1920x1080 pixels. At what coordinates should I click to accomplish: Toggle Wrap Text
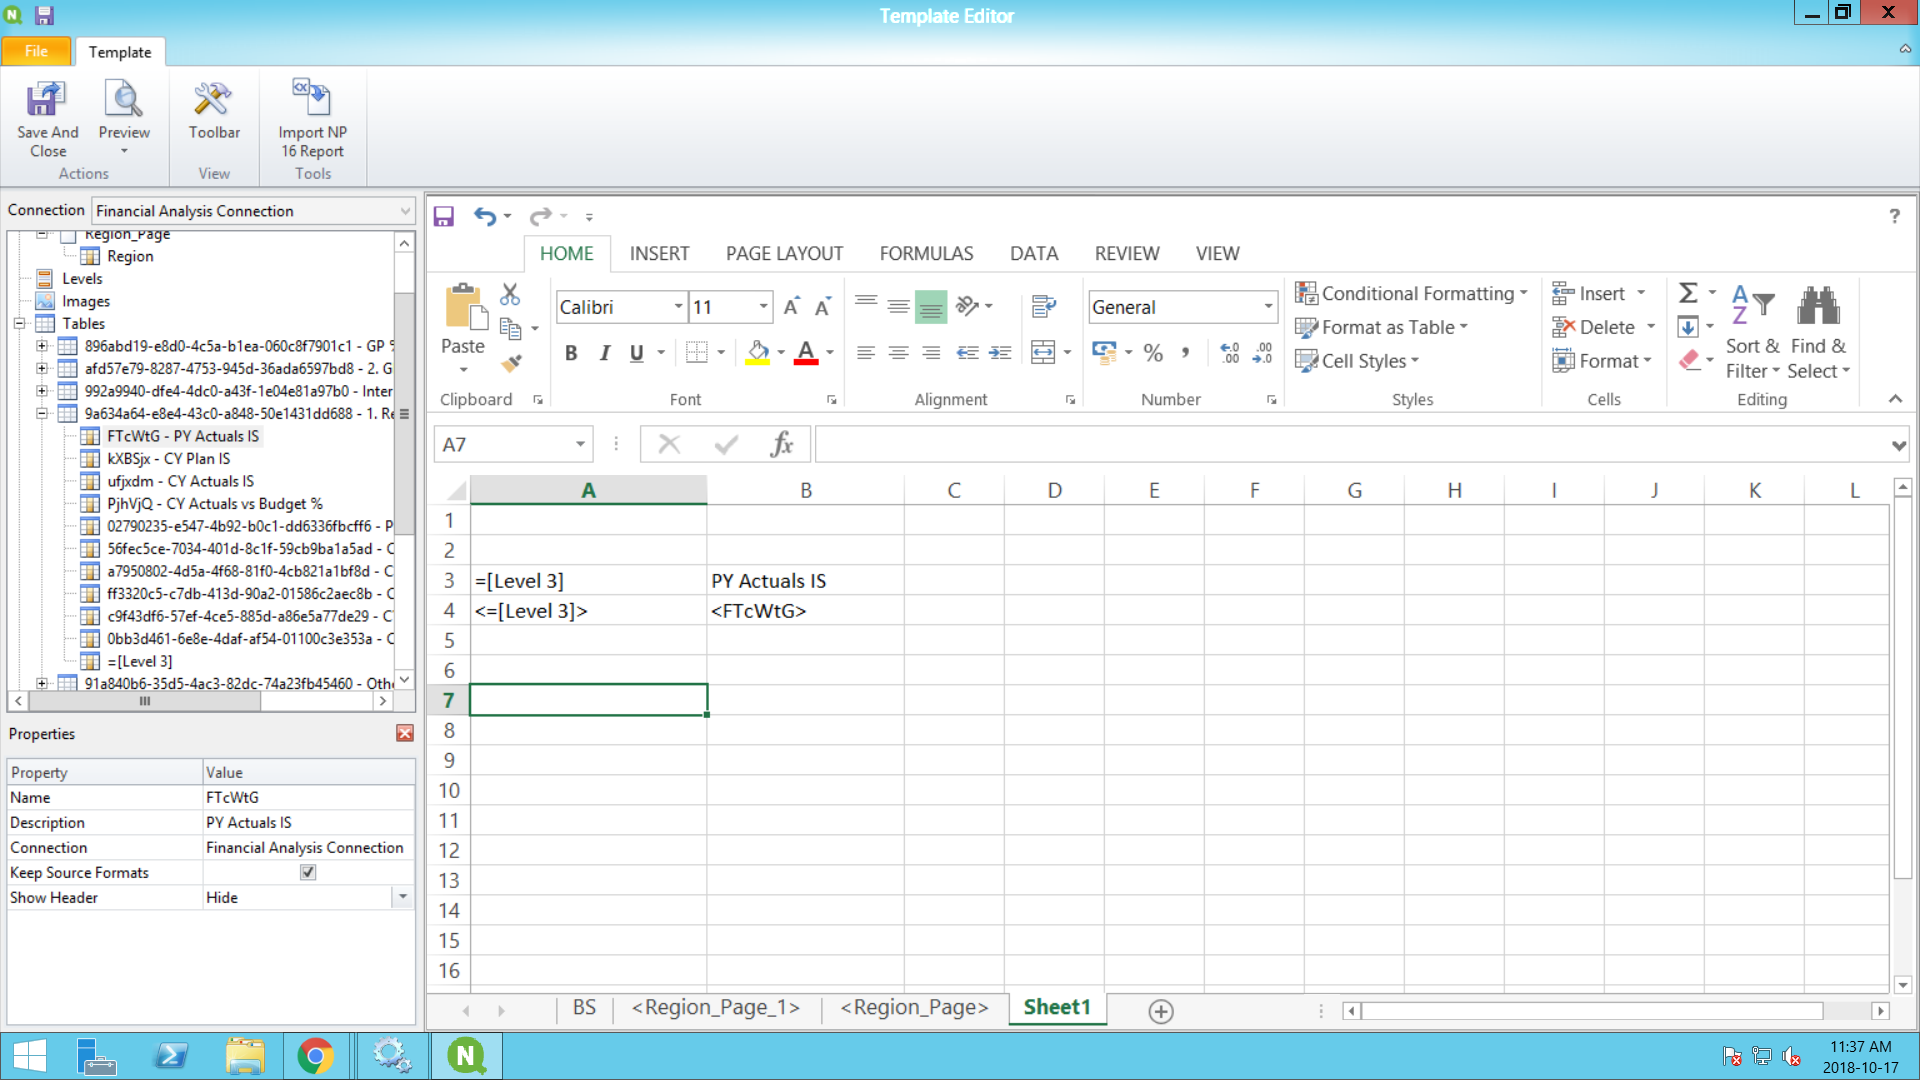coord(1044,306)
